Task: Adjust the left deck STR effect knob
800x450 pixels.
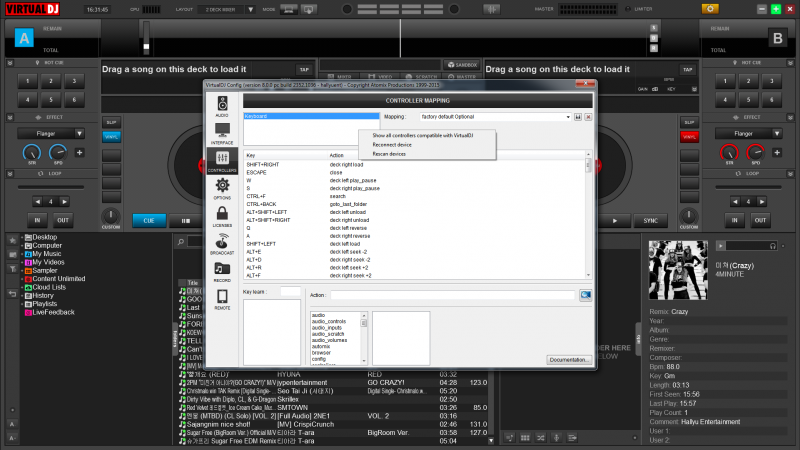Action: pyautogui.click(x=32, y=153)
